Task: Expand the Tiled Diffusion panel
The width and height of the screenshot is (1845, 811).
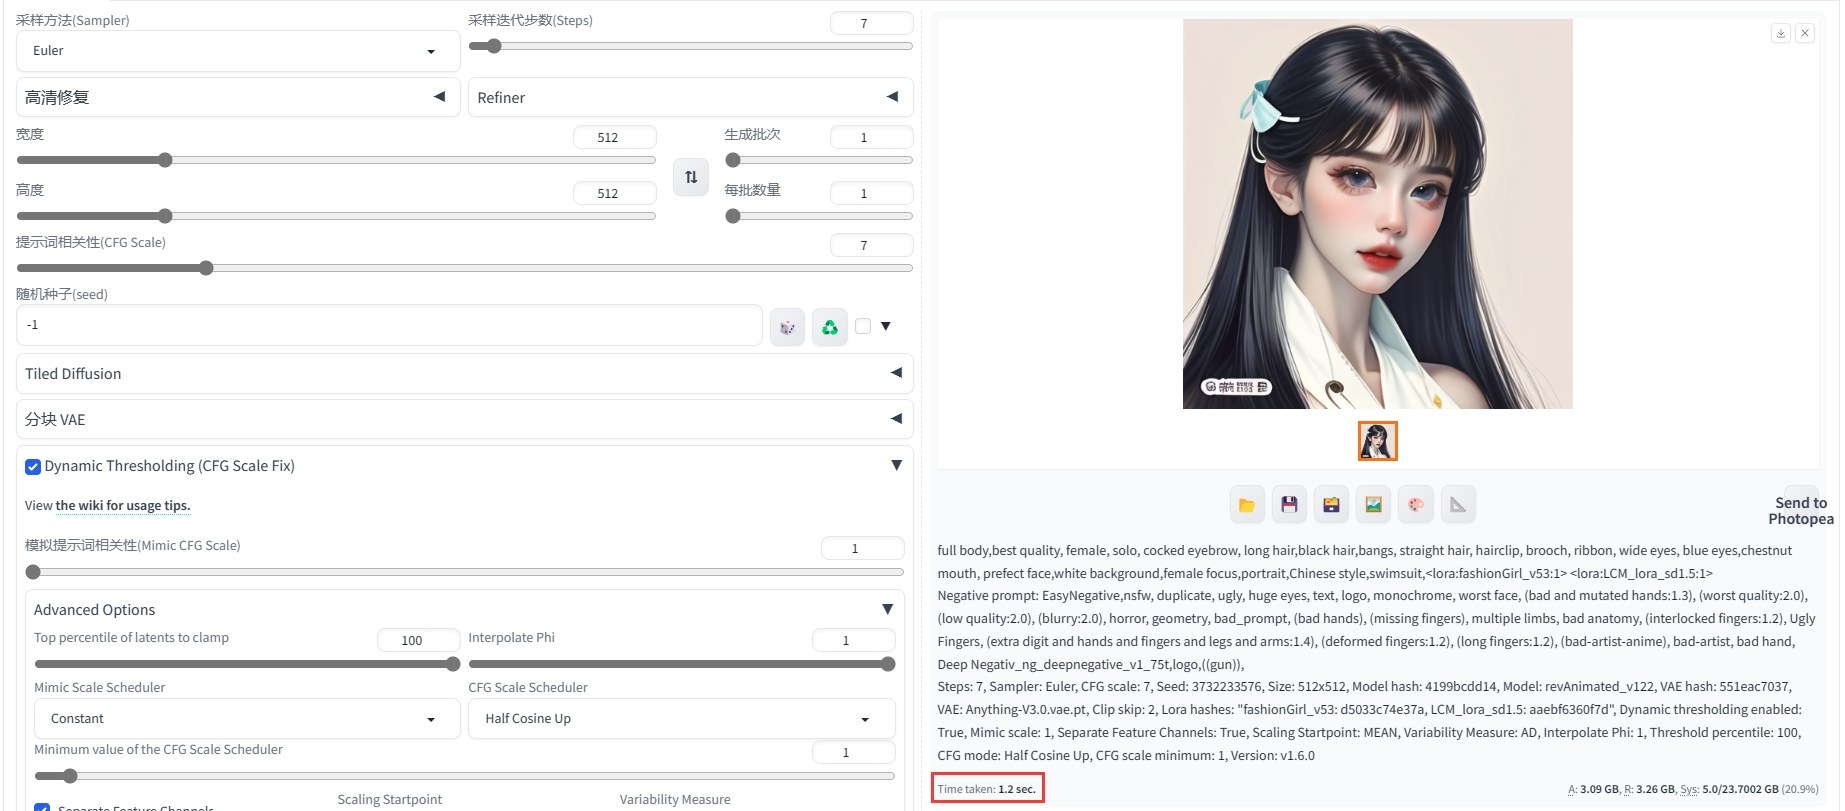Action: click(465, 373)
